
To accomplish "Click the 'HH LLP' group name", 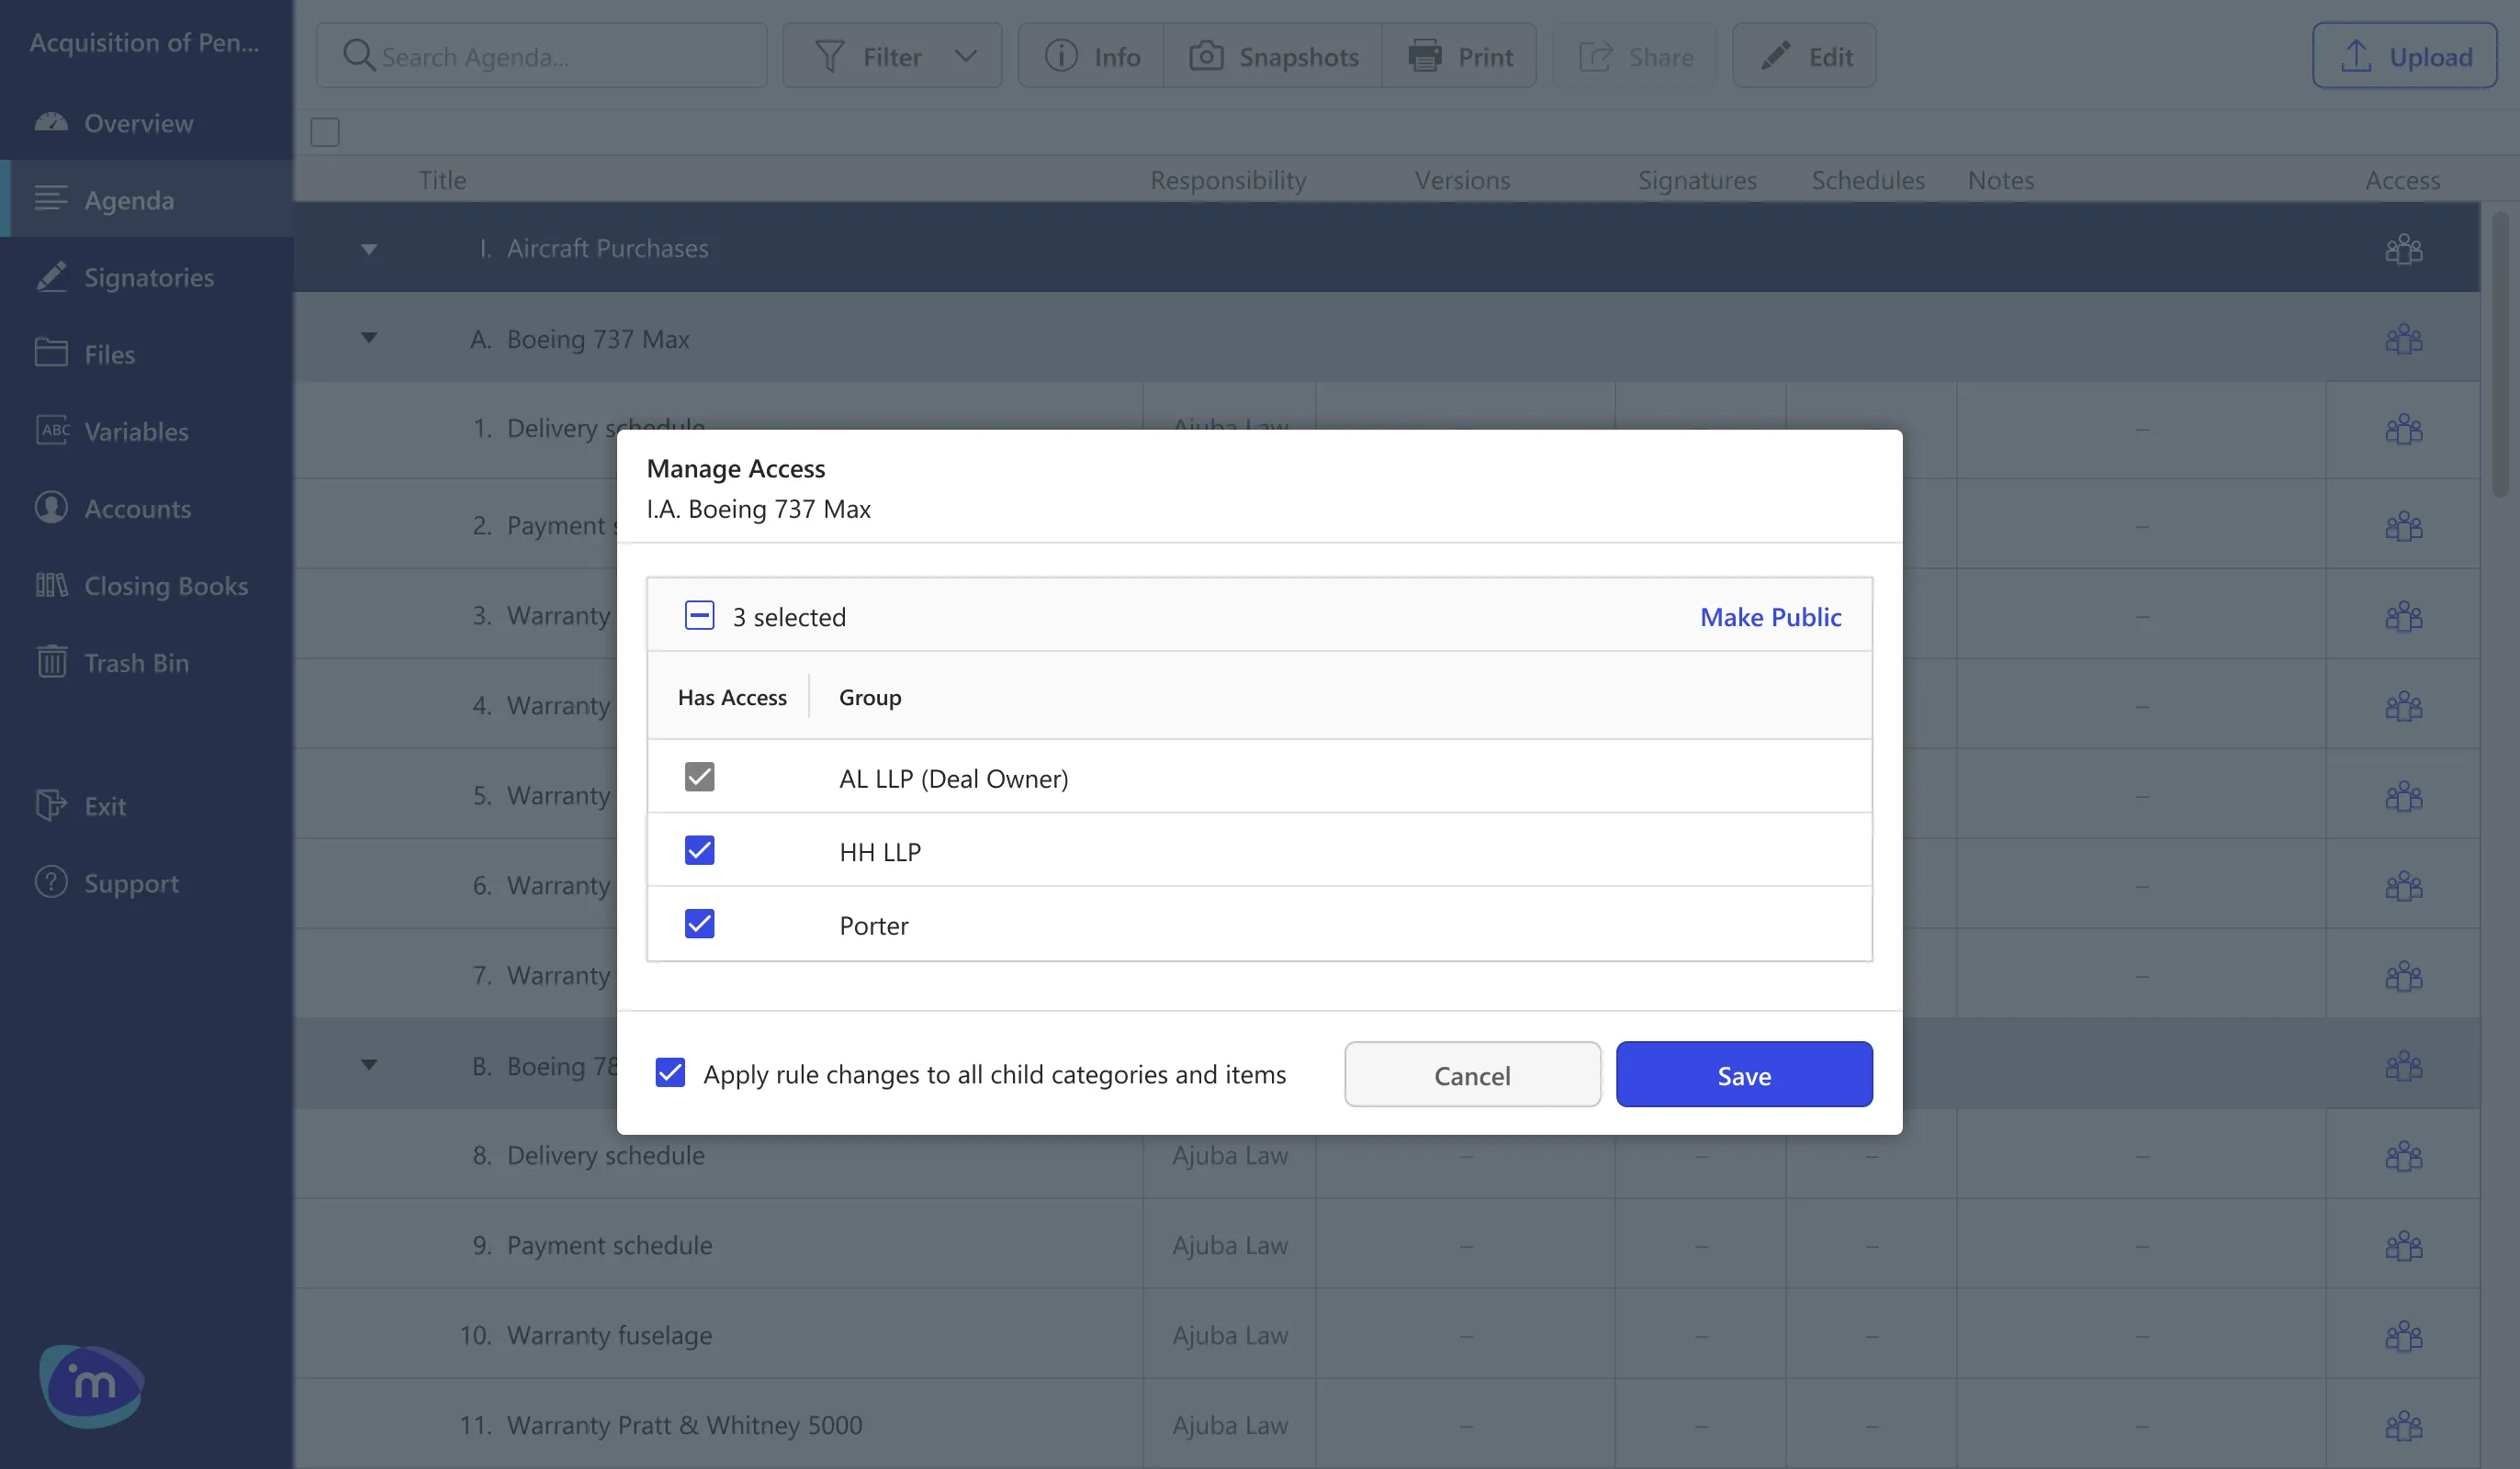I will [x=880, y=852].
